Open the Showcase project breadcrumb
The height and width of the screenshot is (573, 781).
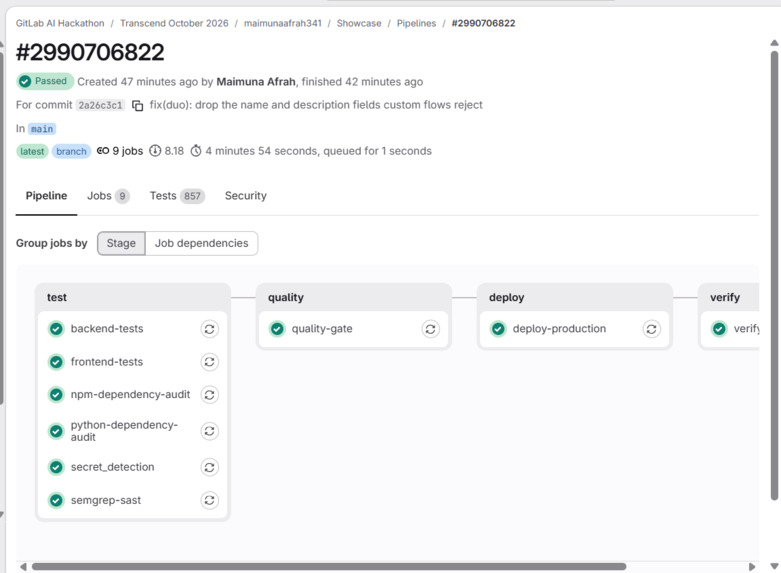[x=359, y=23]
